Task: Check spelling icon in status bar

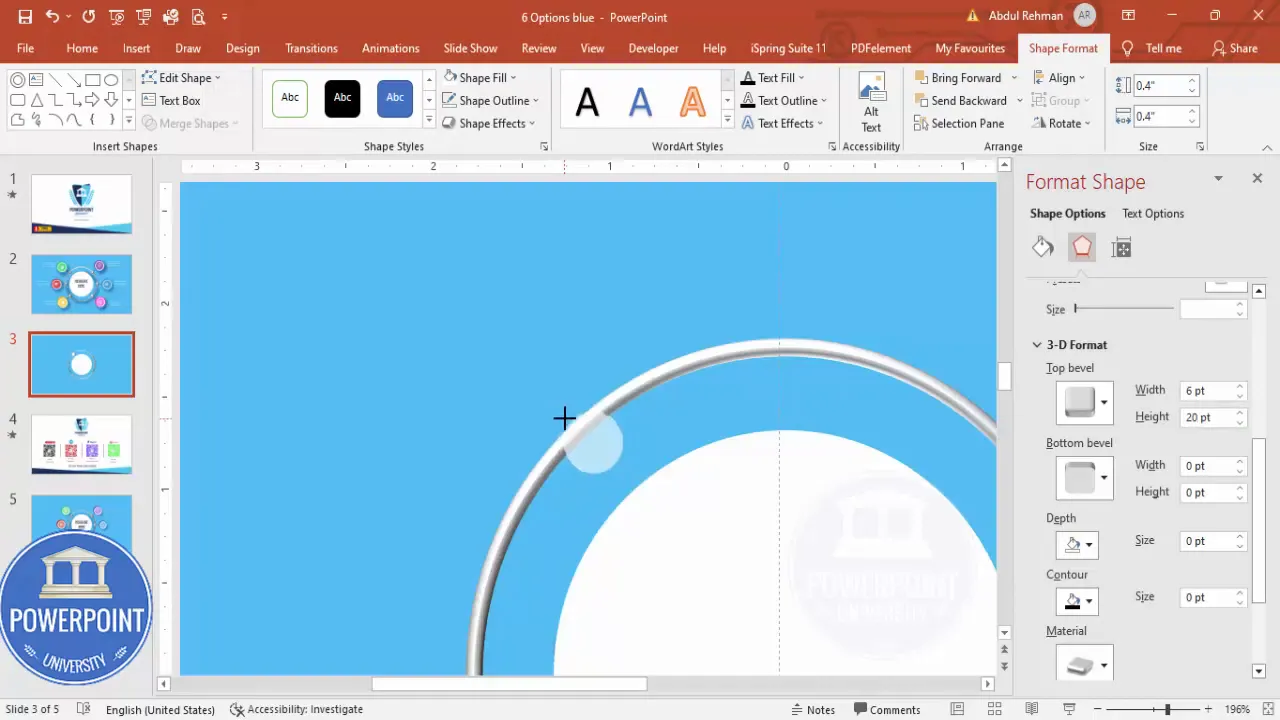Action: point(84,709)
